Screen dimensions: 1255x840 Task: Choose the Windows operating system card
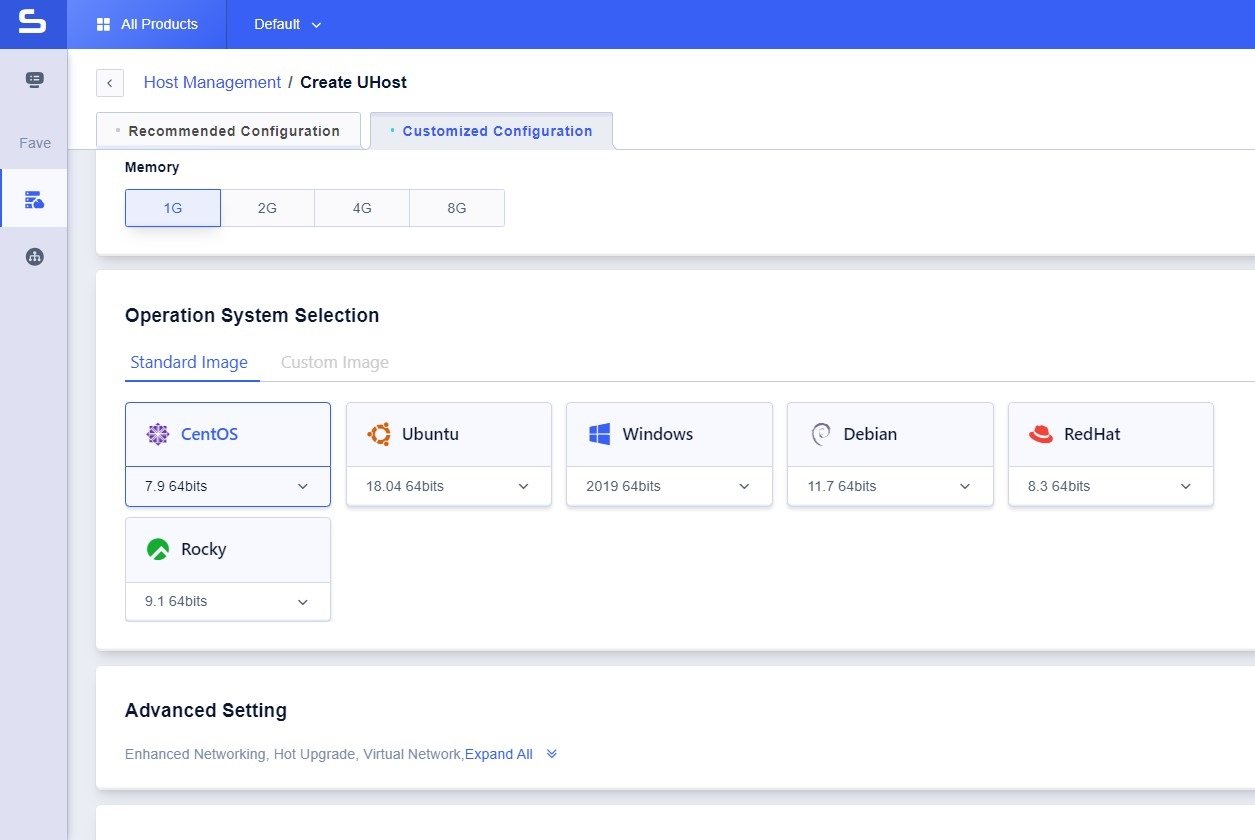669,434
